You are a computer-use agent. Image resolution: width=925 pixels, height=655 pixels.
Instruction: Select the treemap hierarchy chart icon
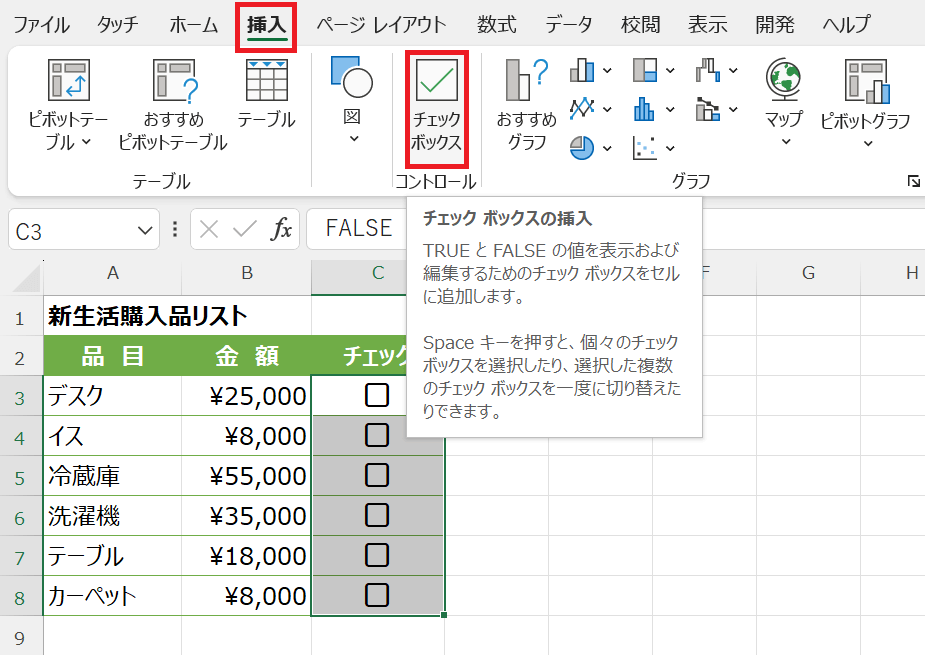(x=645, y=70)
